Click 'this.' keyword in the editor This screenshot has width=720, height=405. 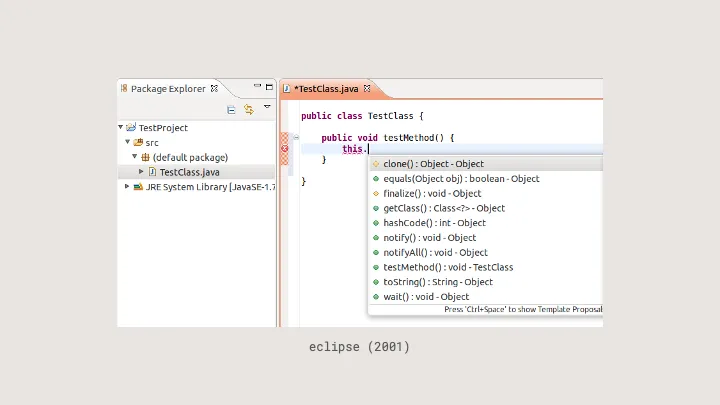click(354, 149)
